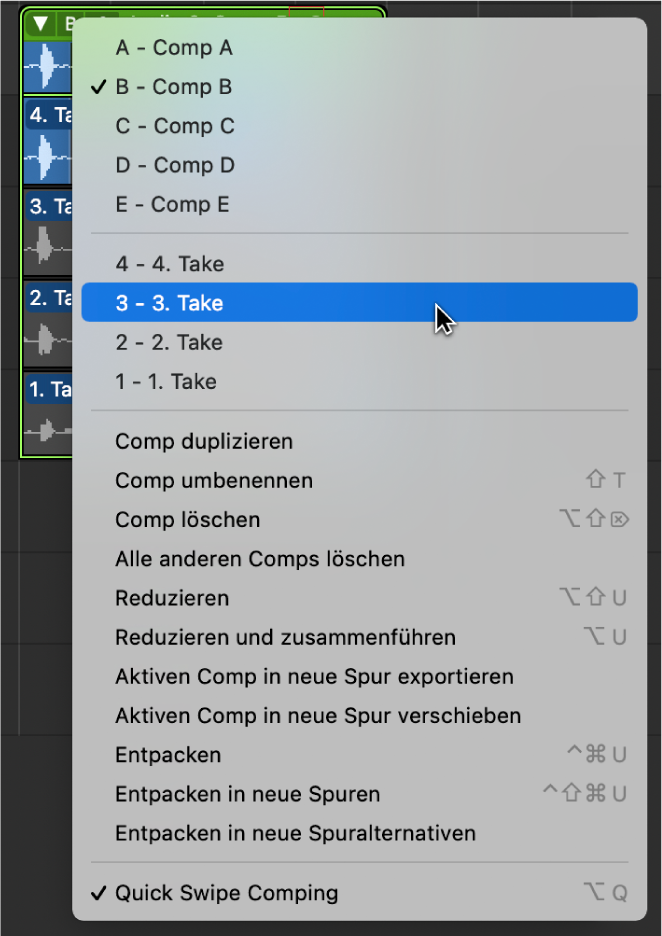Activate D - Comp D
Image resolution: width=662 pixels, height=936 pixels.
click(x=174, y=165)
